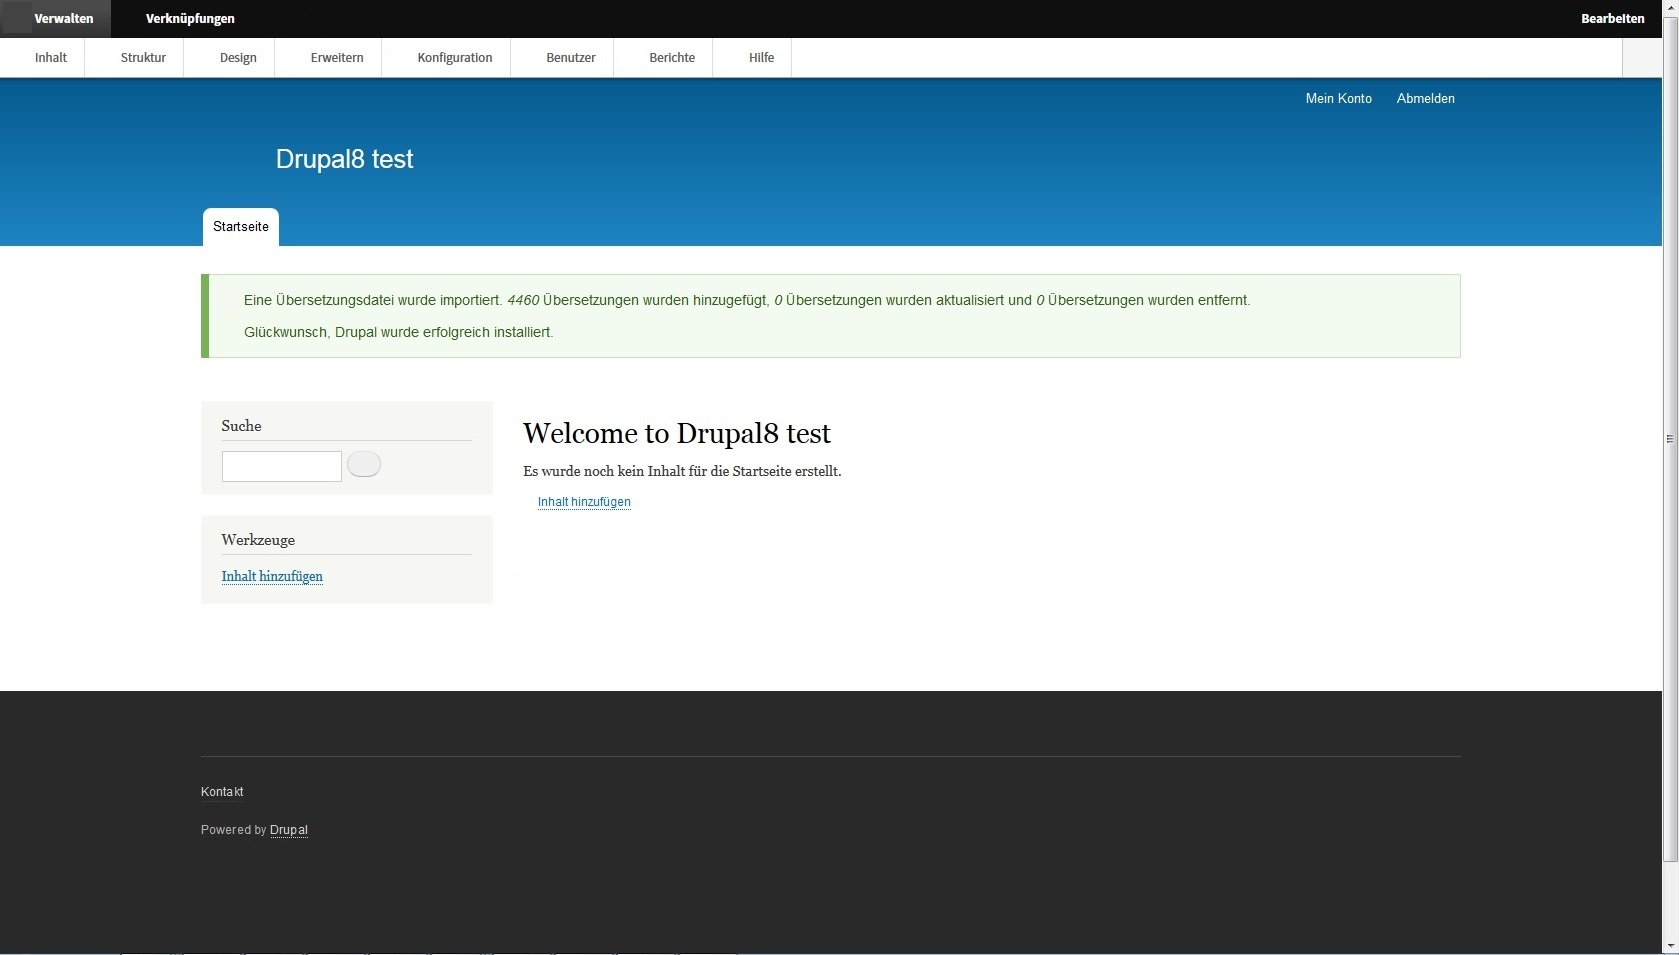The height and width of the screenshot is (955, 1679).
Task: Click the vertical scrollbar thumb
Action: click(1670, 439)
